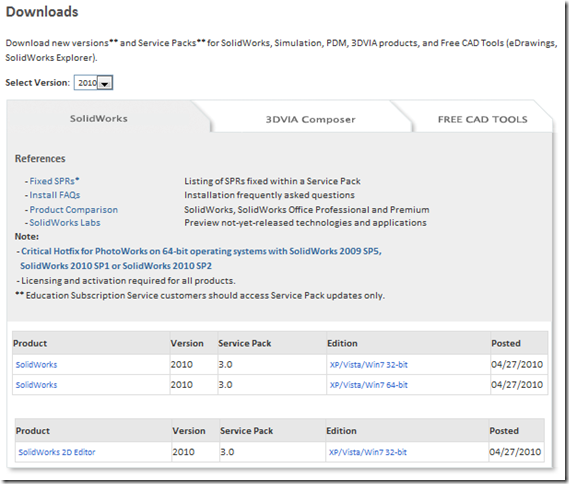Click SolidWorks product link in 32-bit row
The width and height of the screenshot is (569, 484).
36,365
